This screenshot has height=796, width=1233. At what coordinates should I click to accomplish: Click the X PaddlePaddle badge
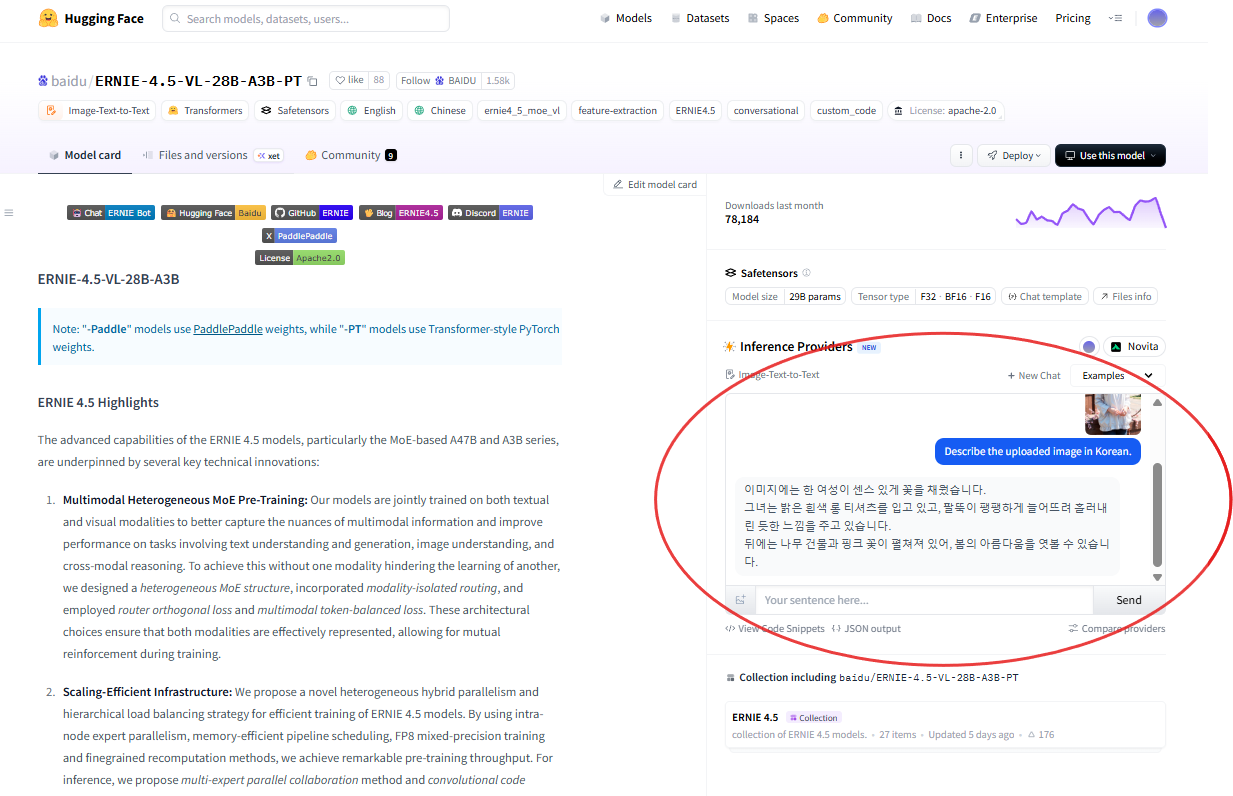(300, 236)
